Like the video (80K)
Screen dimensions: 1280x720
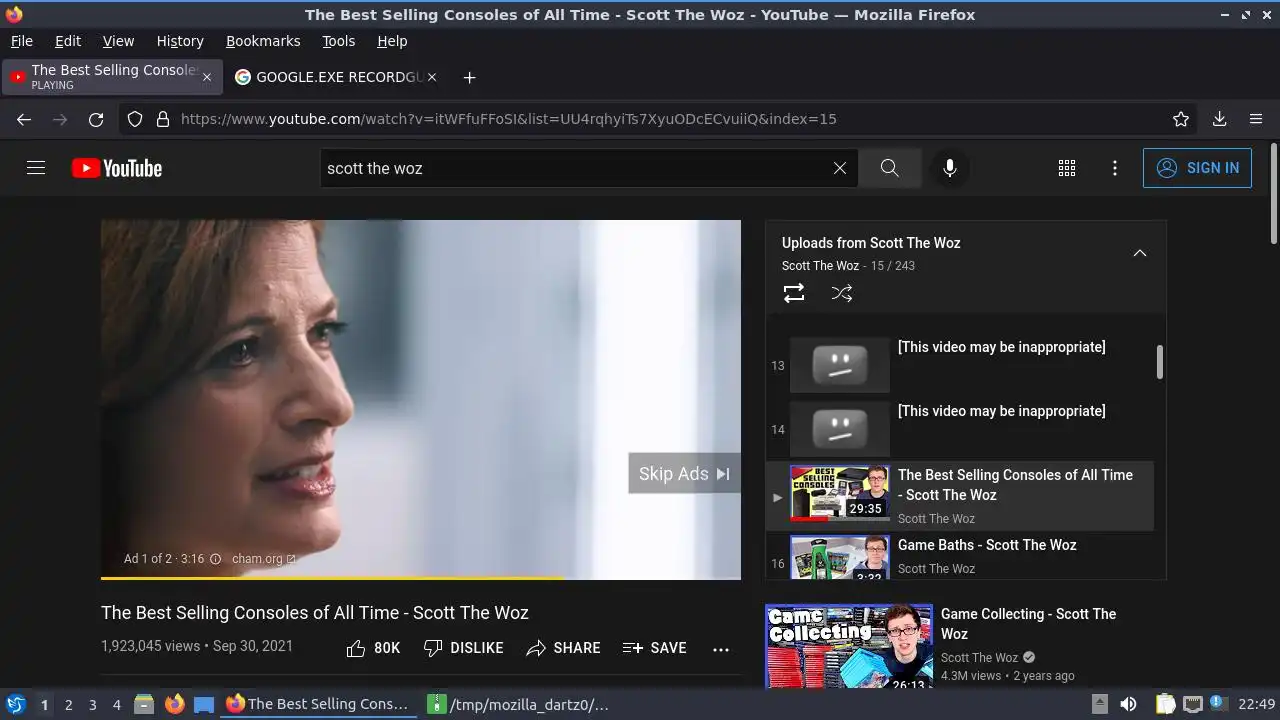coord(373,648)
